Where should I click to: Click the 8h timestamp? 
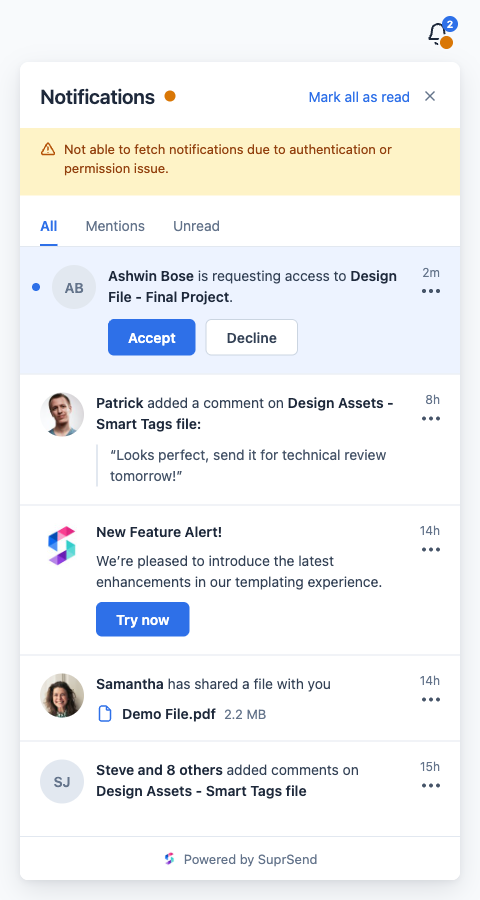(432, 400)
